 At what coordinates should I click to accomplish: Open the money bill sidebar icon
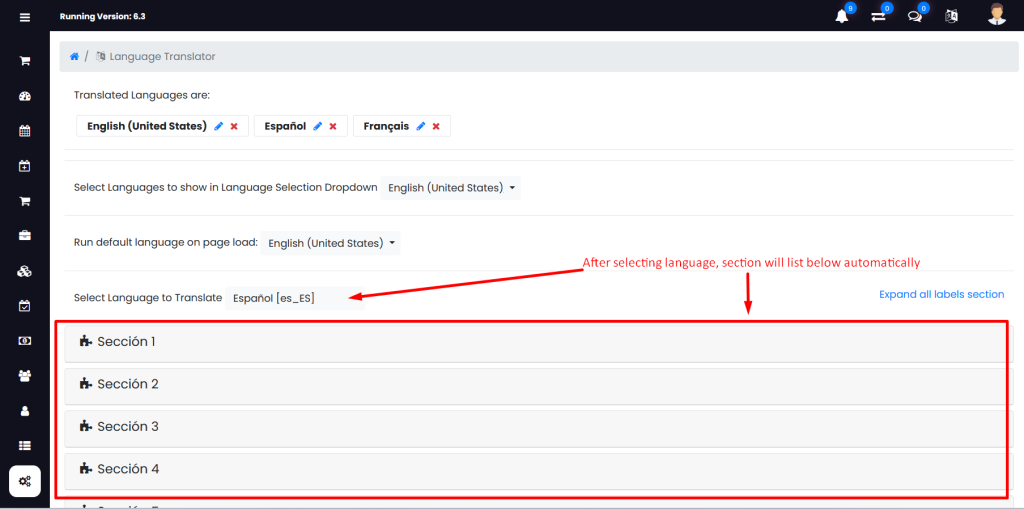click(25, 341)
